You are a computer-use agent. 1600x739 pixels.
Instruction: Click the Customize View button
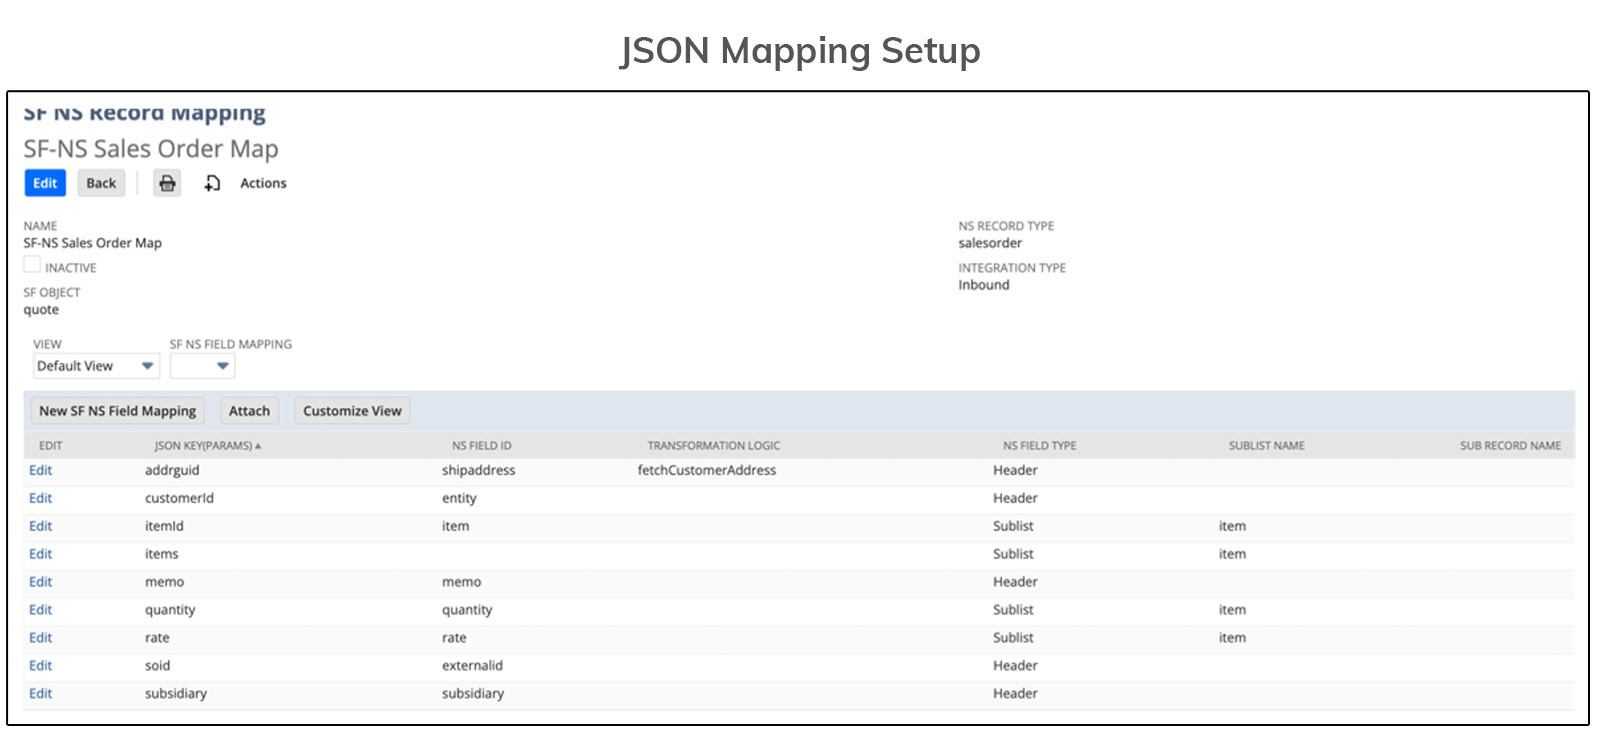352,411
